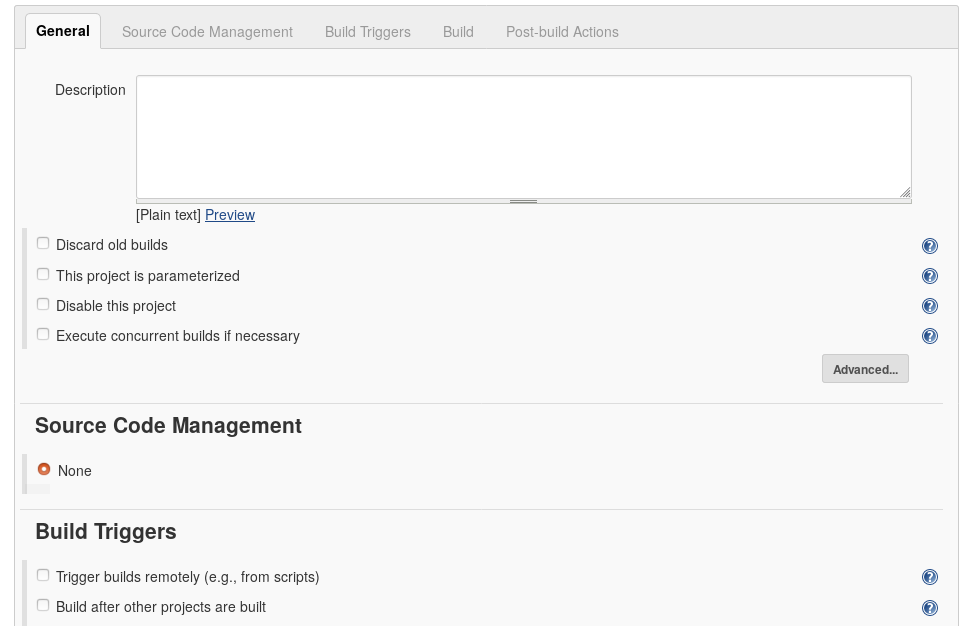This screenshot has width=967, height=626.
Task: Click into the Description text area
Action: coord(524,137)
